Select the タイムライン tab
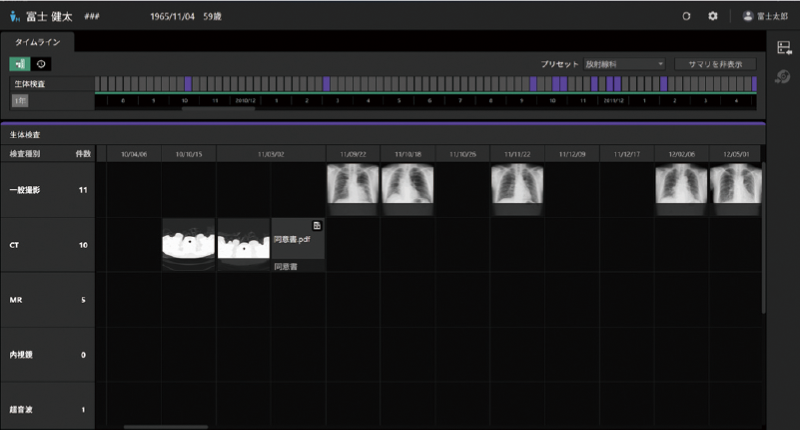This screenshot has height=430, width=800. coord(37,42)
